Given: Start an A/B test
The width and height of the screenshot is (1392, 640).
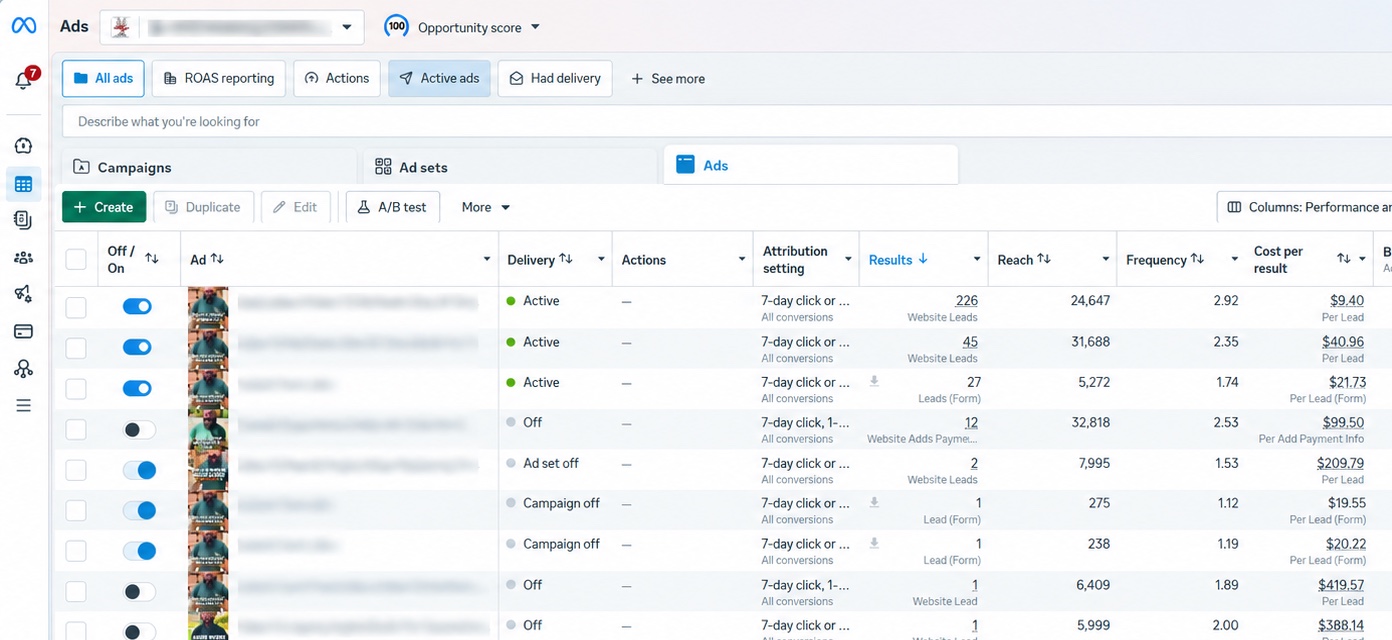Looking at the screenshot, I should [x=392, y=207].
